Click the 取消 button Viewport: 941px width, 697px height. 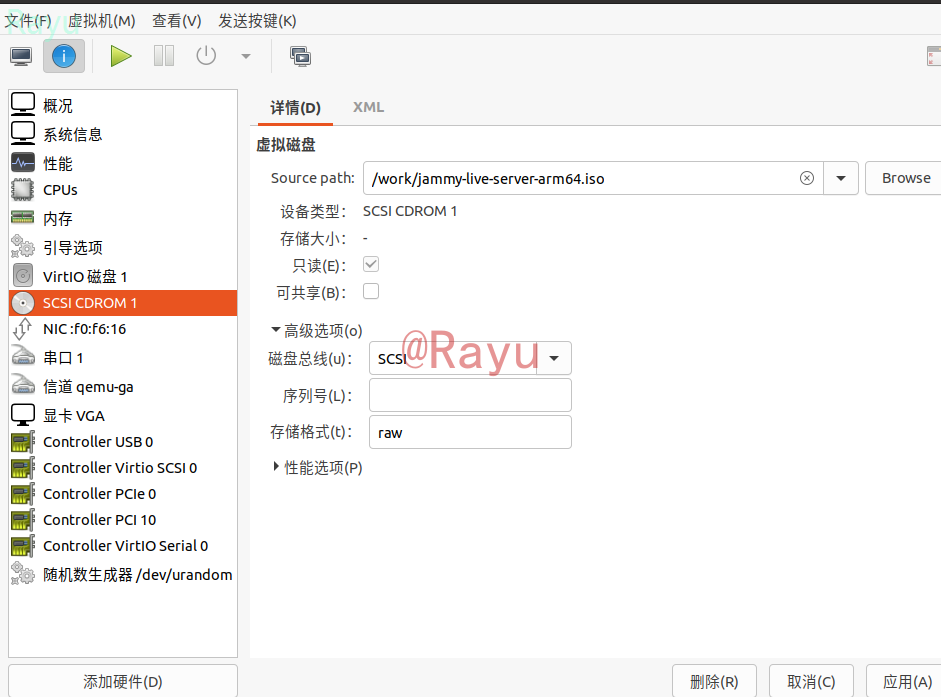(811, 681)
